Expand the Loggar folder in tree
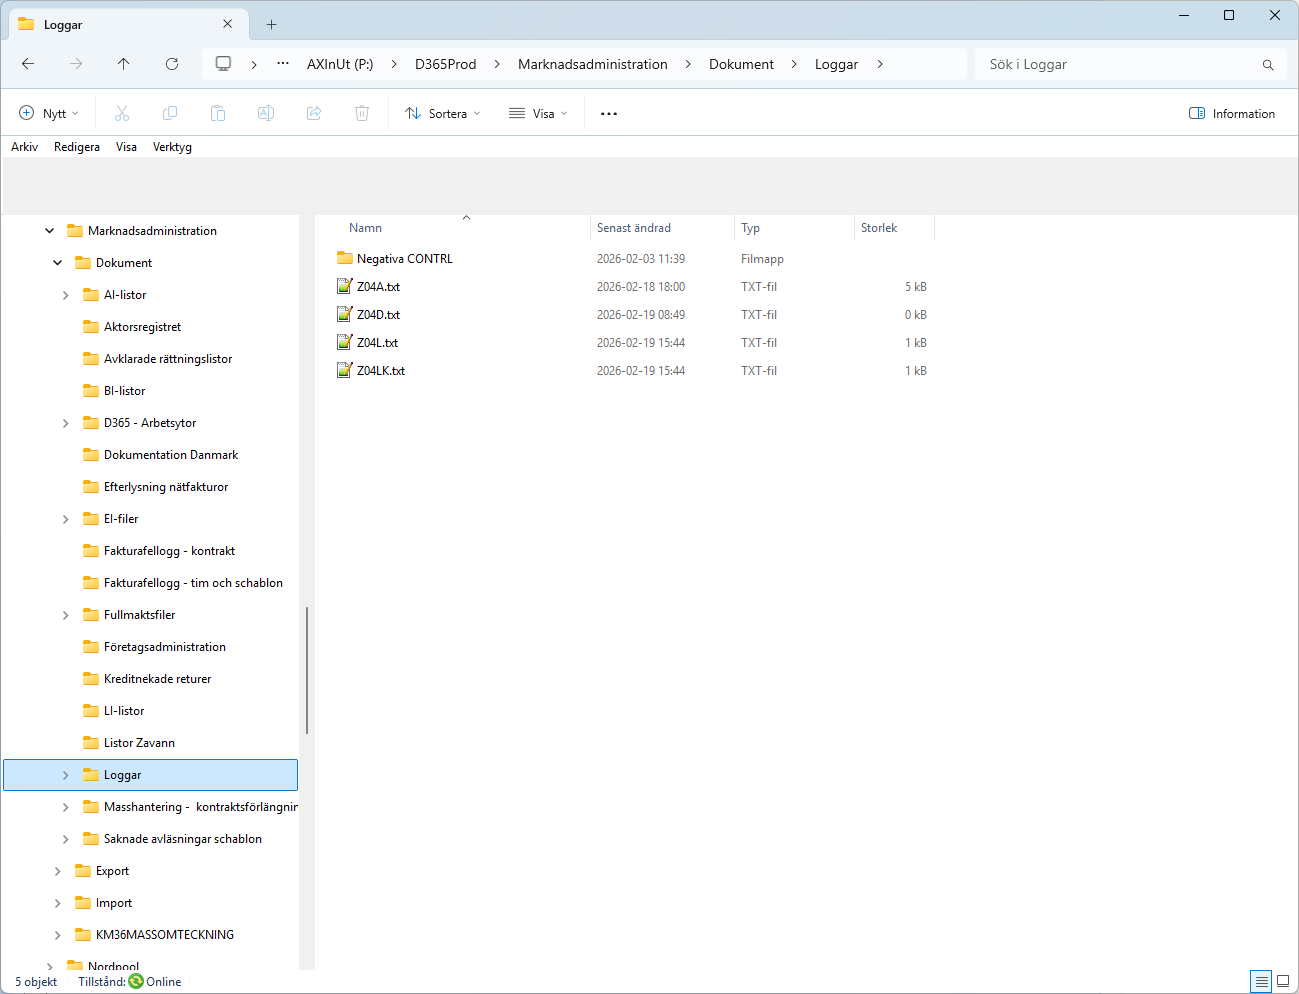Viewport: 1299px width, 994px height. (66, 775)
